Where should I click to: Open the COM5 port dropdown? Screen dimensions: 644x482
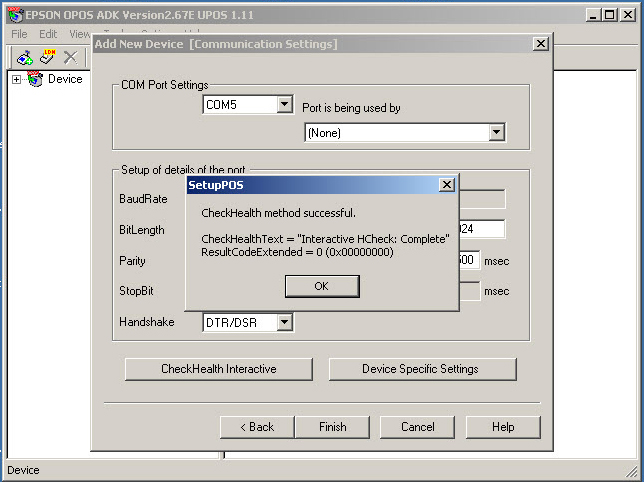(284, 104)
